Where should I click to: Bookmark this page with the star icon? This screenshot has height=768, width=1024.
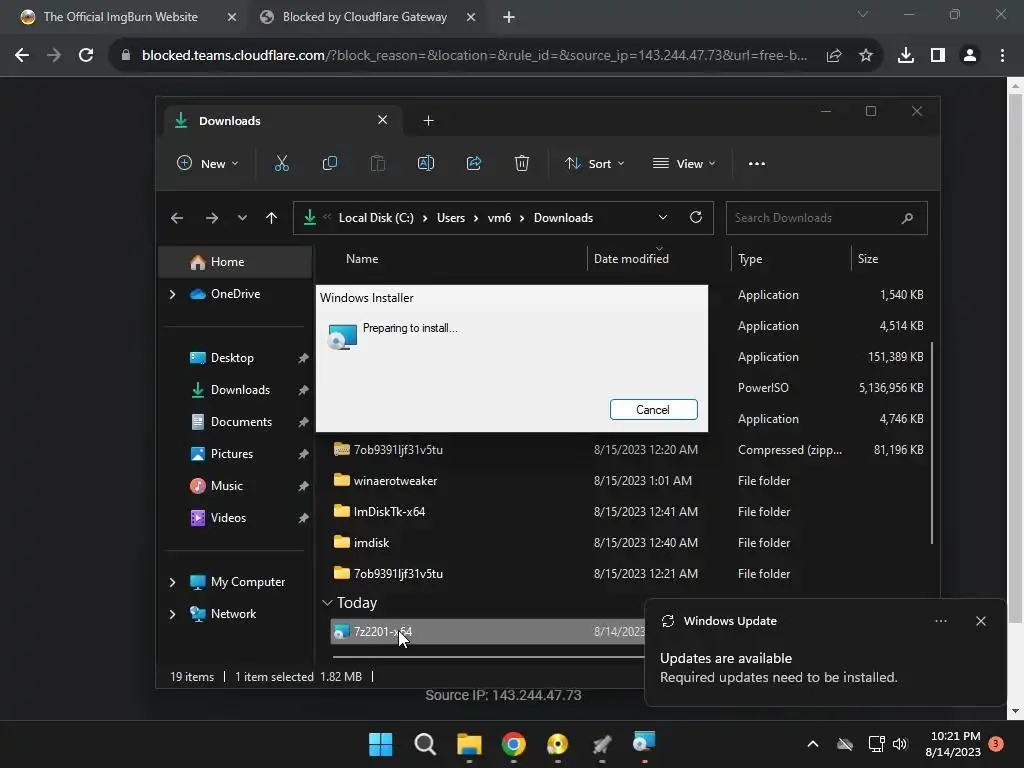(865, 56)
